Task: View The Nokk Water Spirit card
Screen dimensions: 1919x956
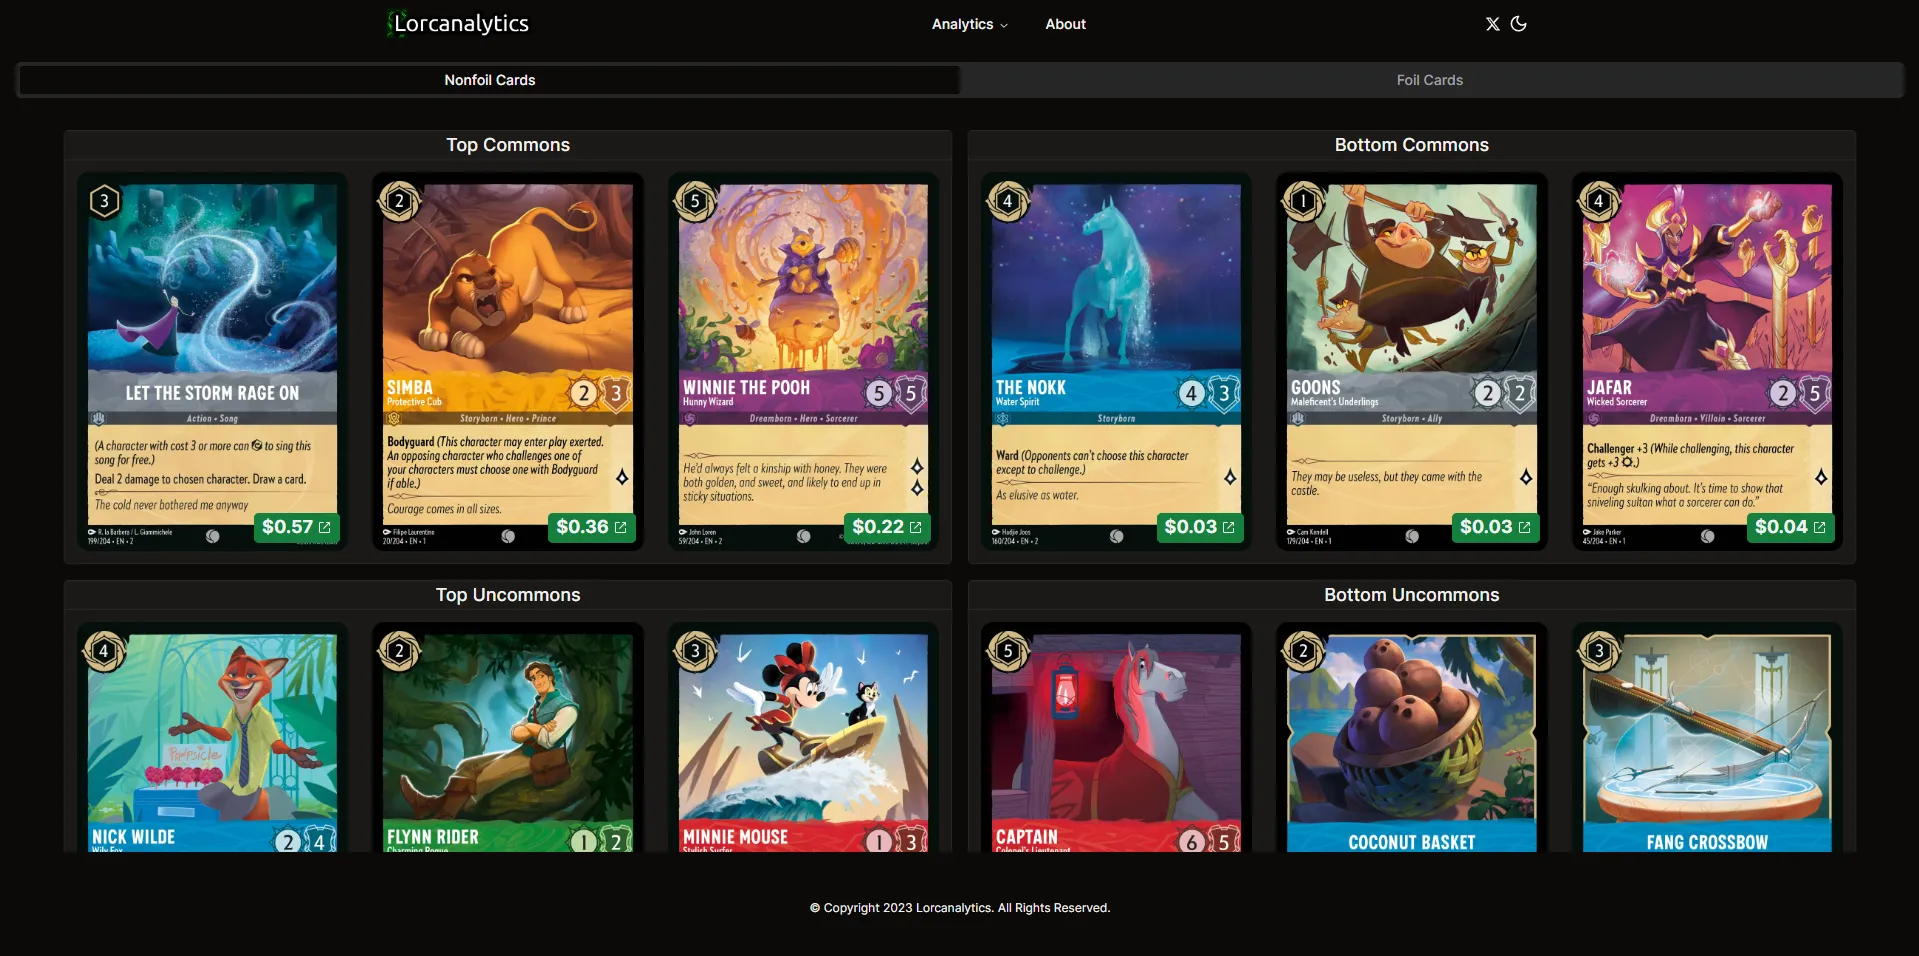Action: (x=1116, y=363)
